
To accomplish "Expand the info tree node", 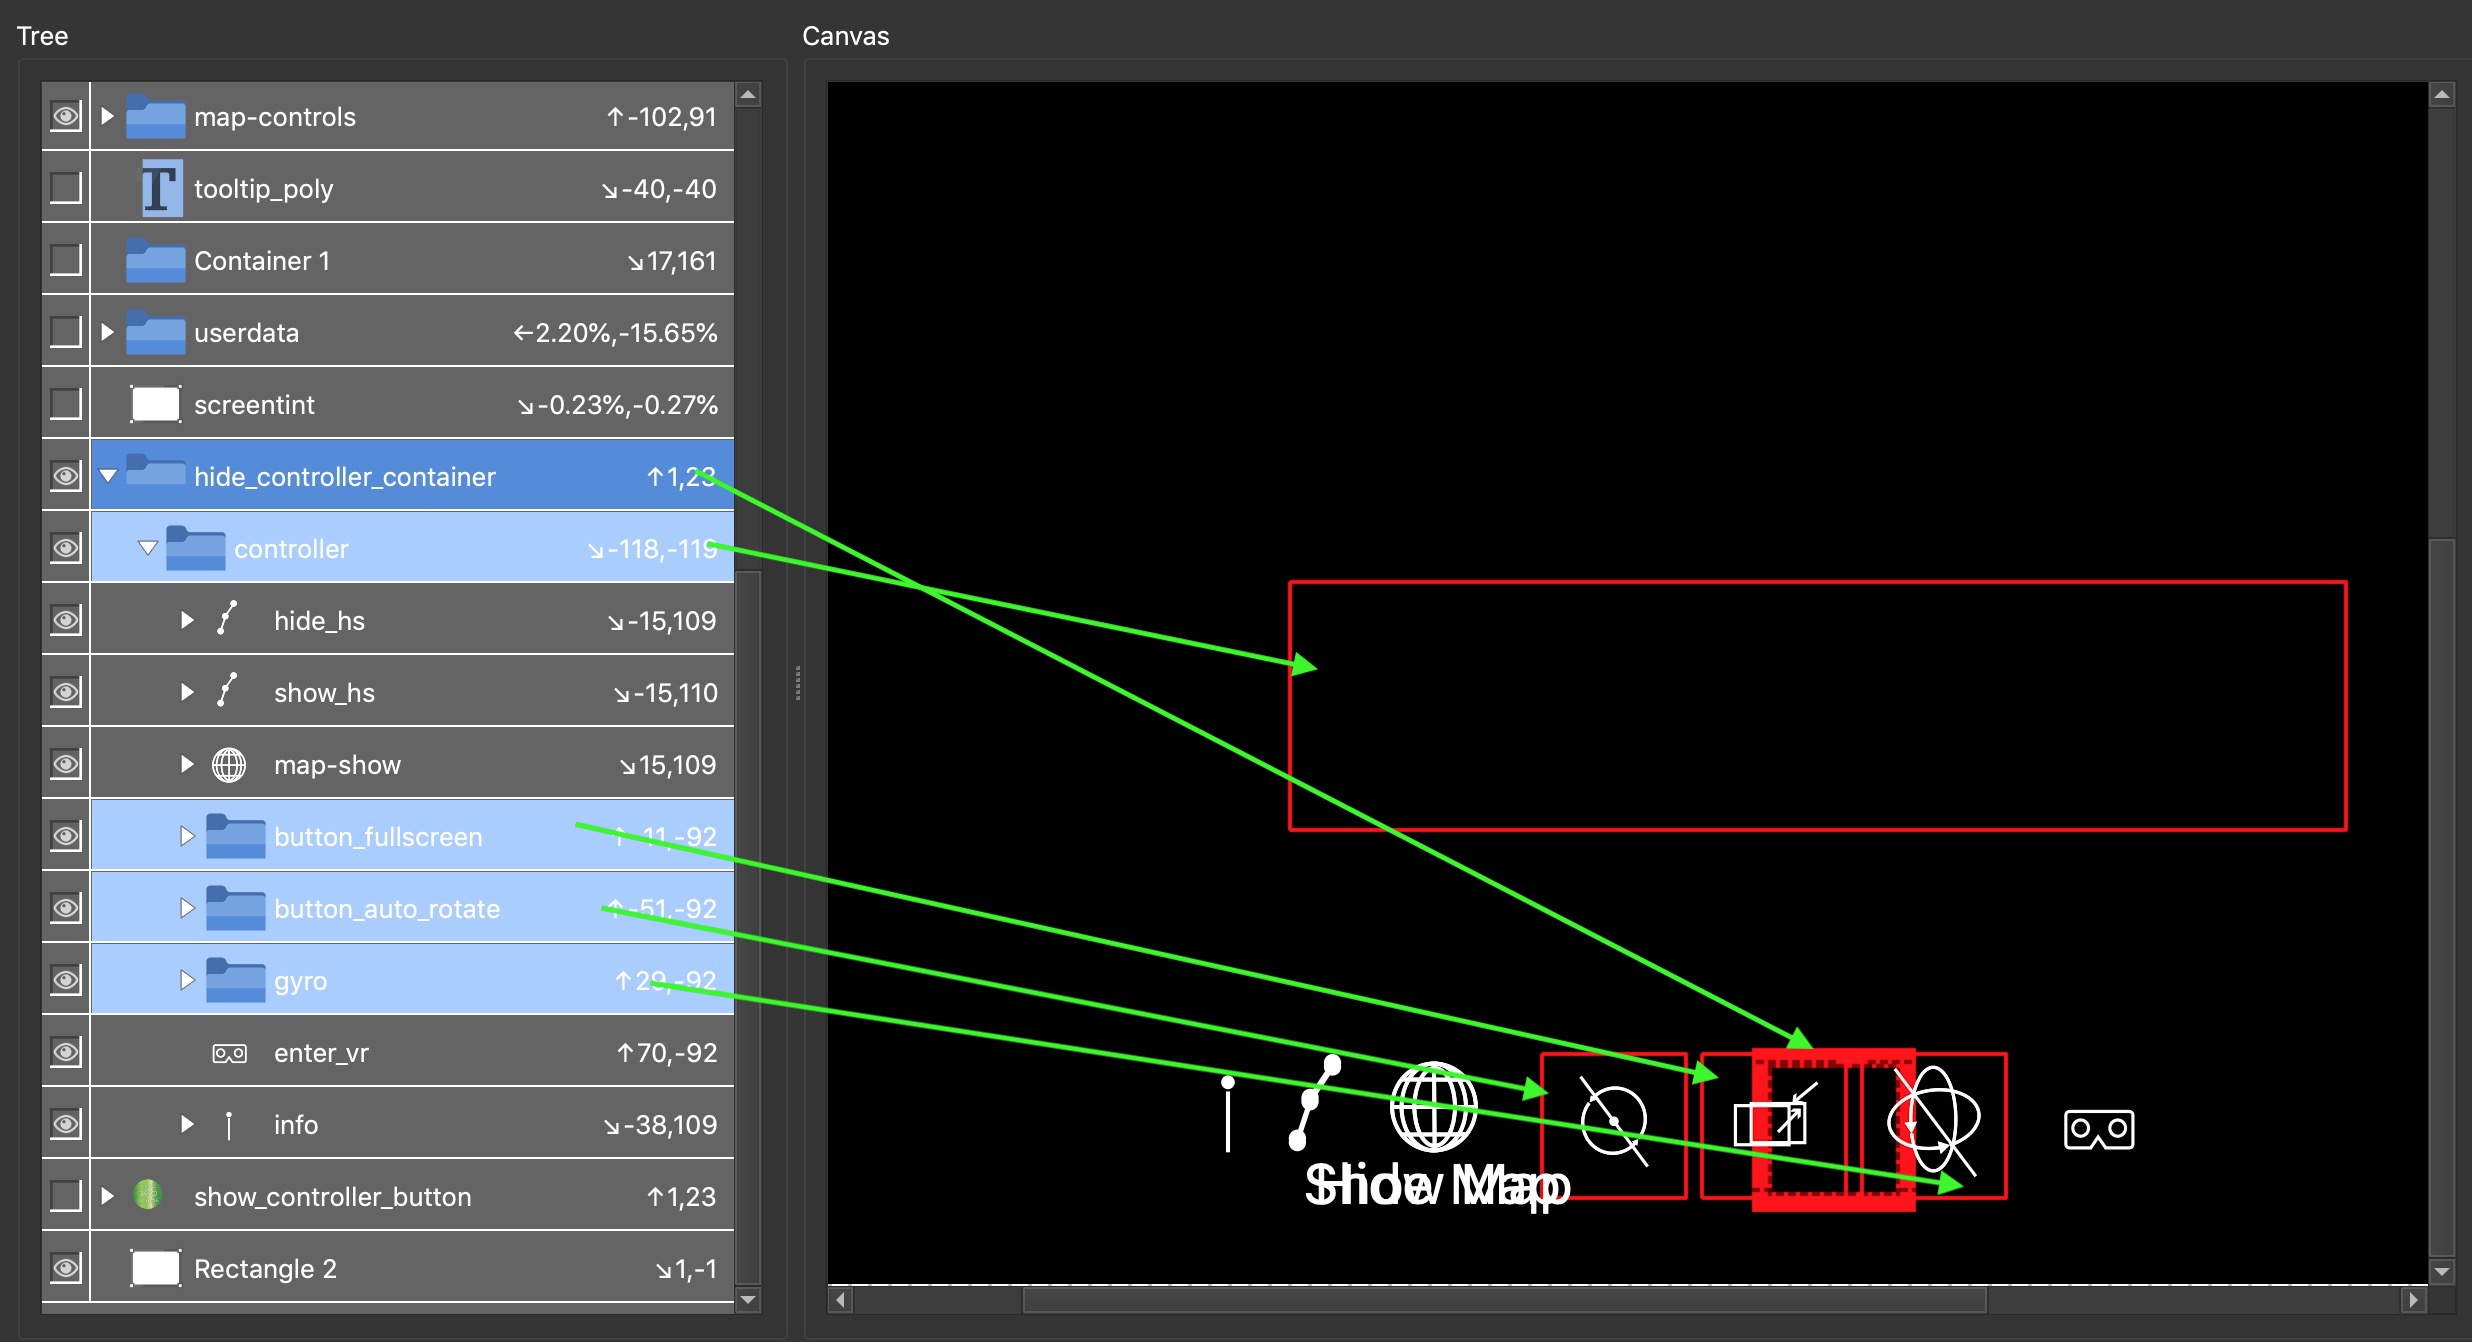I will tap(187, 1124).
